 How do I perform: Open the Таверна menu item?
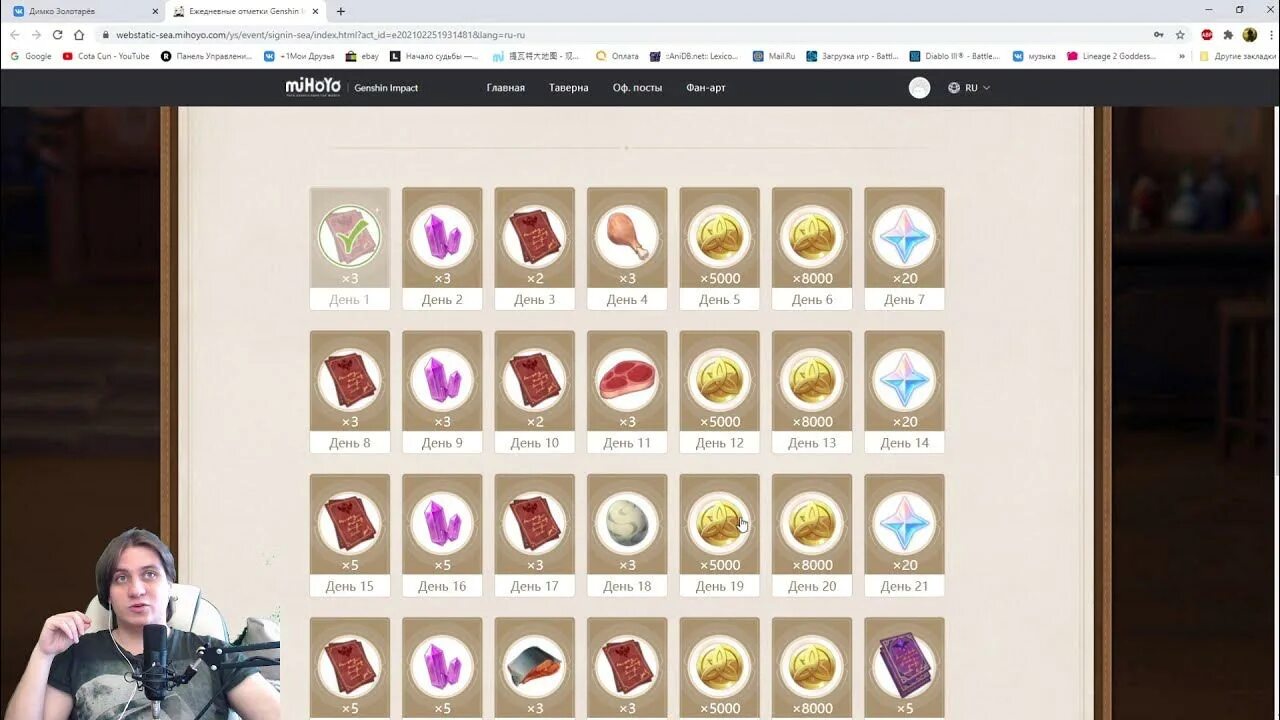point(569,88)
